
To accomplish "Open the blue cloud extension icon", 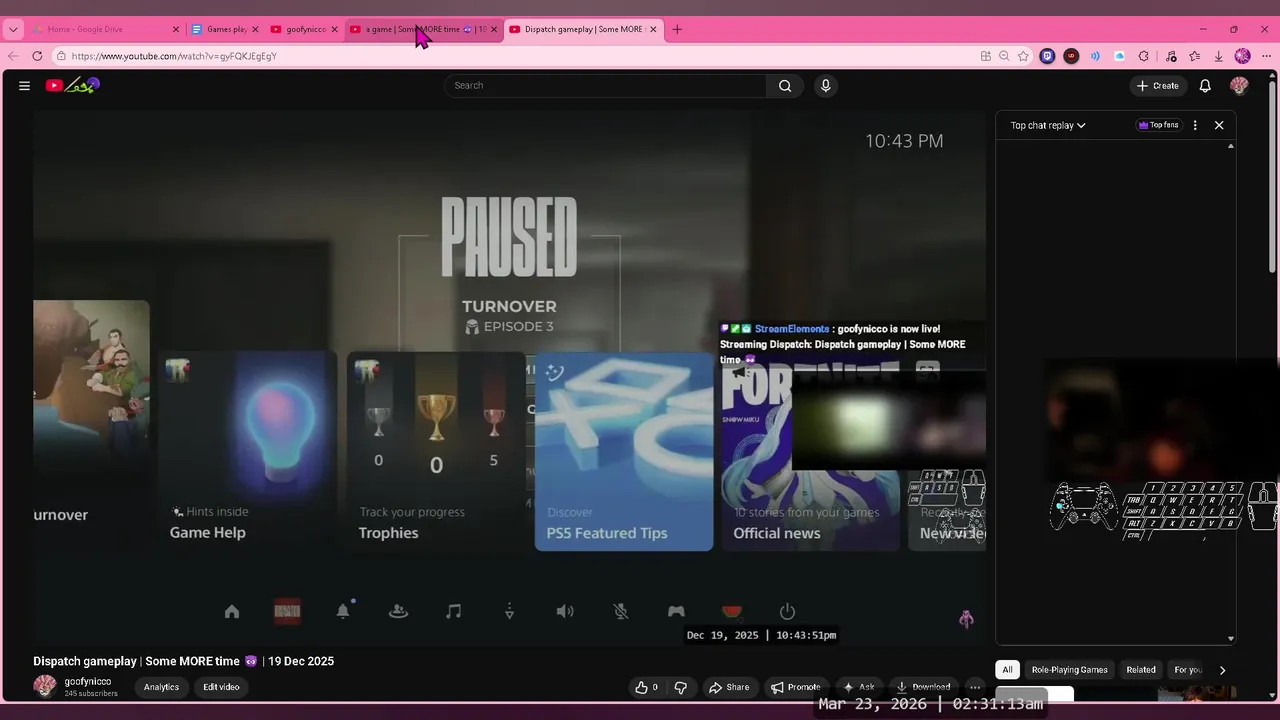I will [1119, 56].
